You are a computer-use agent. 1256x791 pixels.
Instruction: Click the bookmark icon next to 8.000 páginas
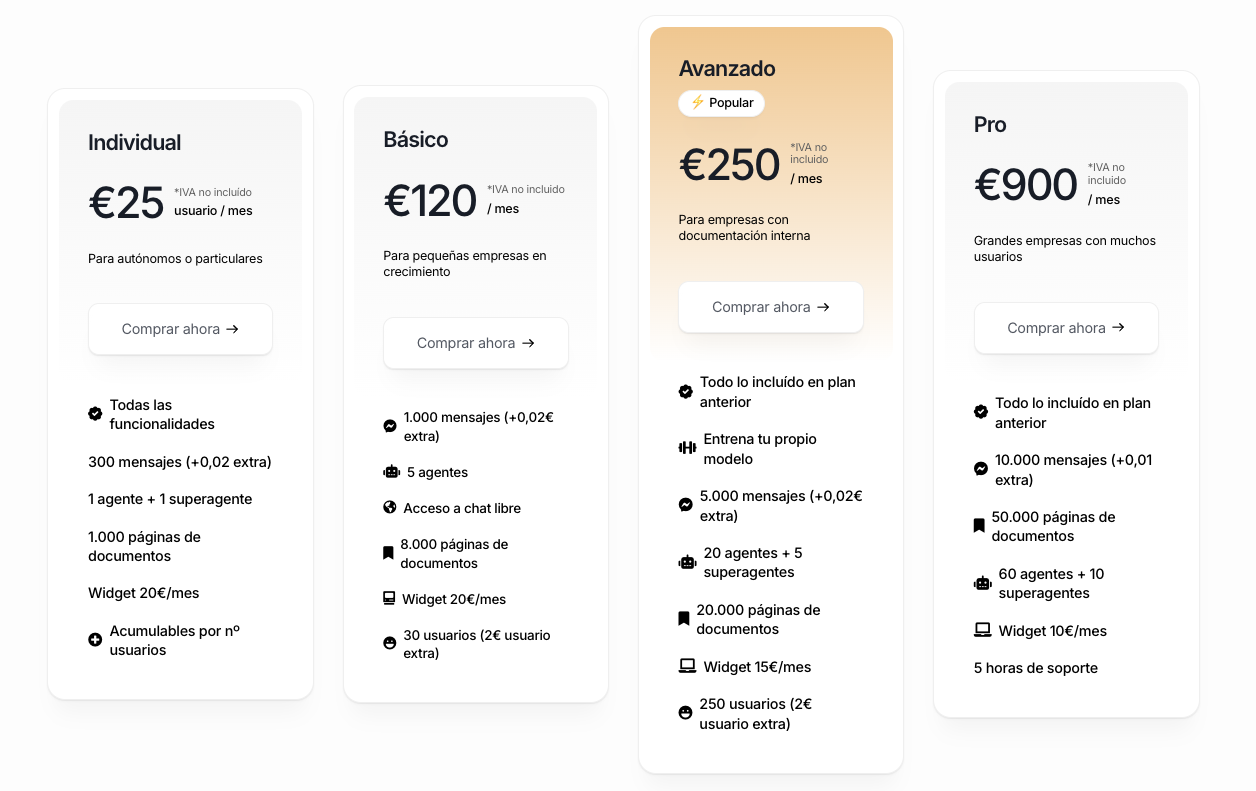tap(388, 553)
